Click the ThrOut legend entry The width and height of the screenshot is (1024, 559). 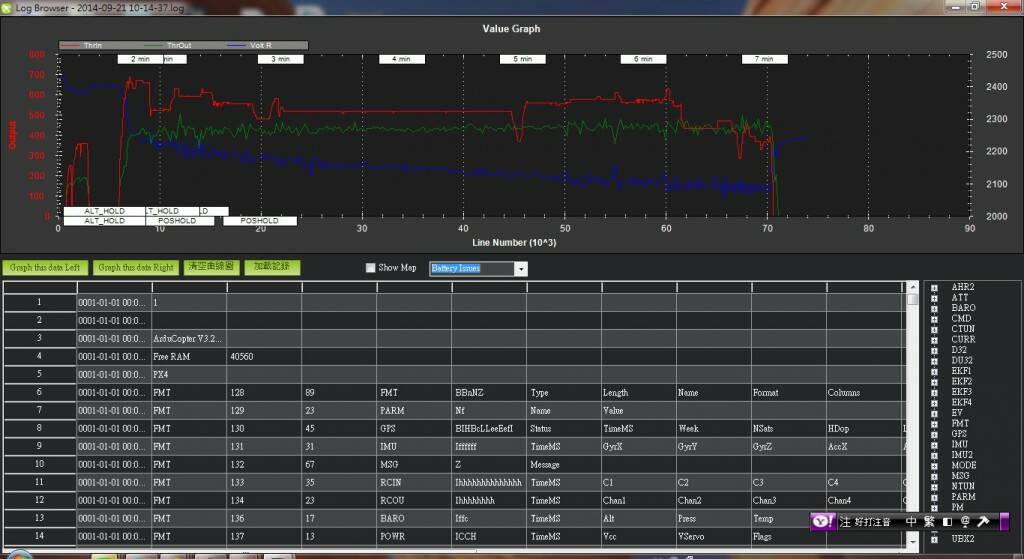167,46
